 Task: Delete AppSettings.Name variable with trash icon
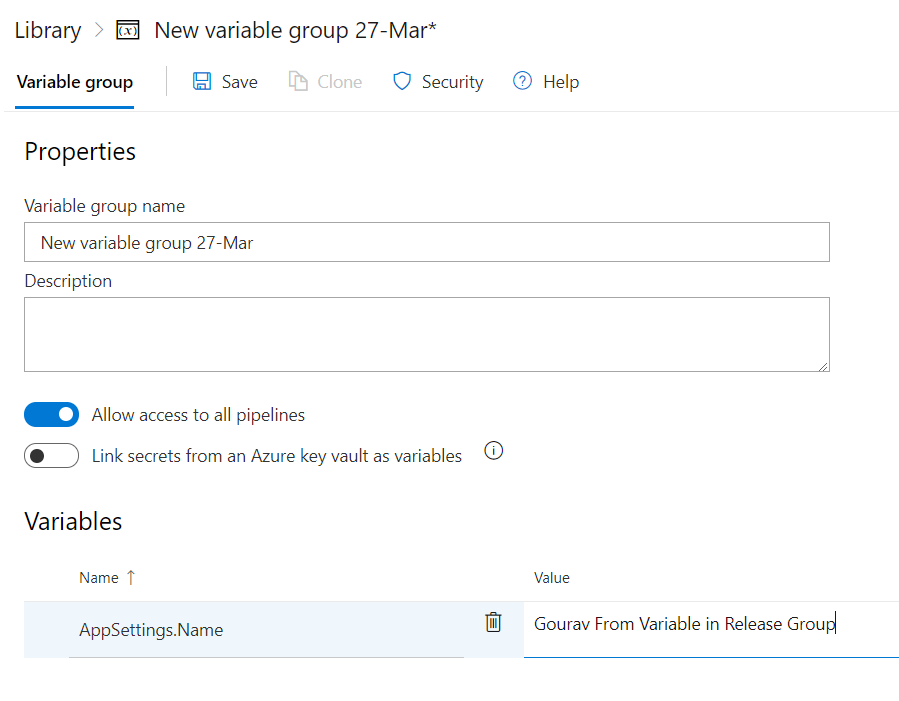[493, 622]
